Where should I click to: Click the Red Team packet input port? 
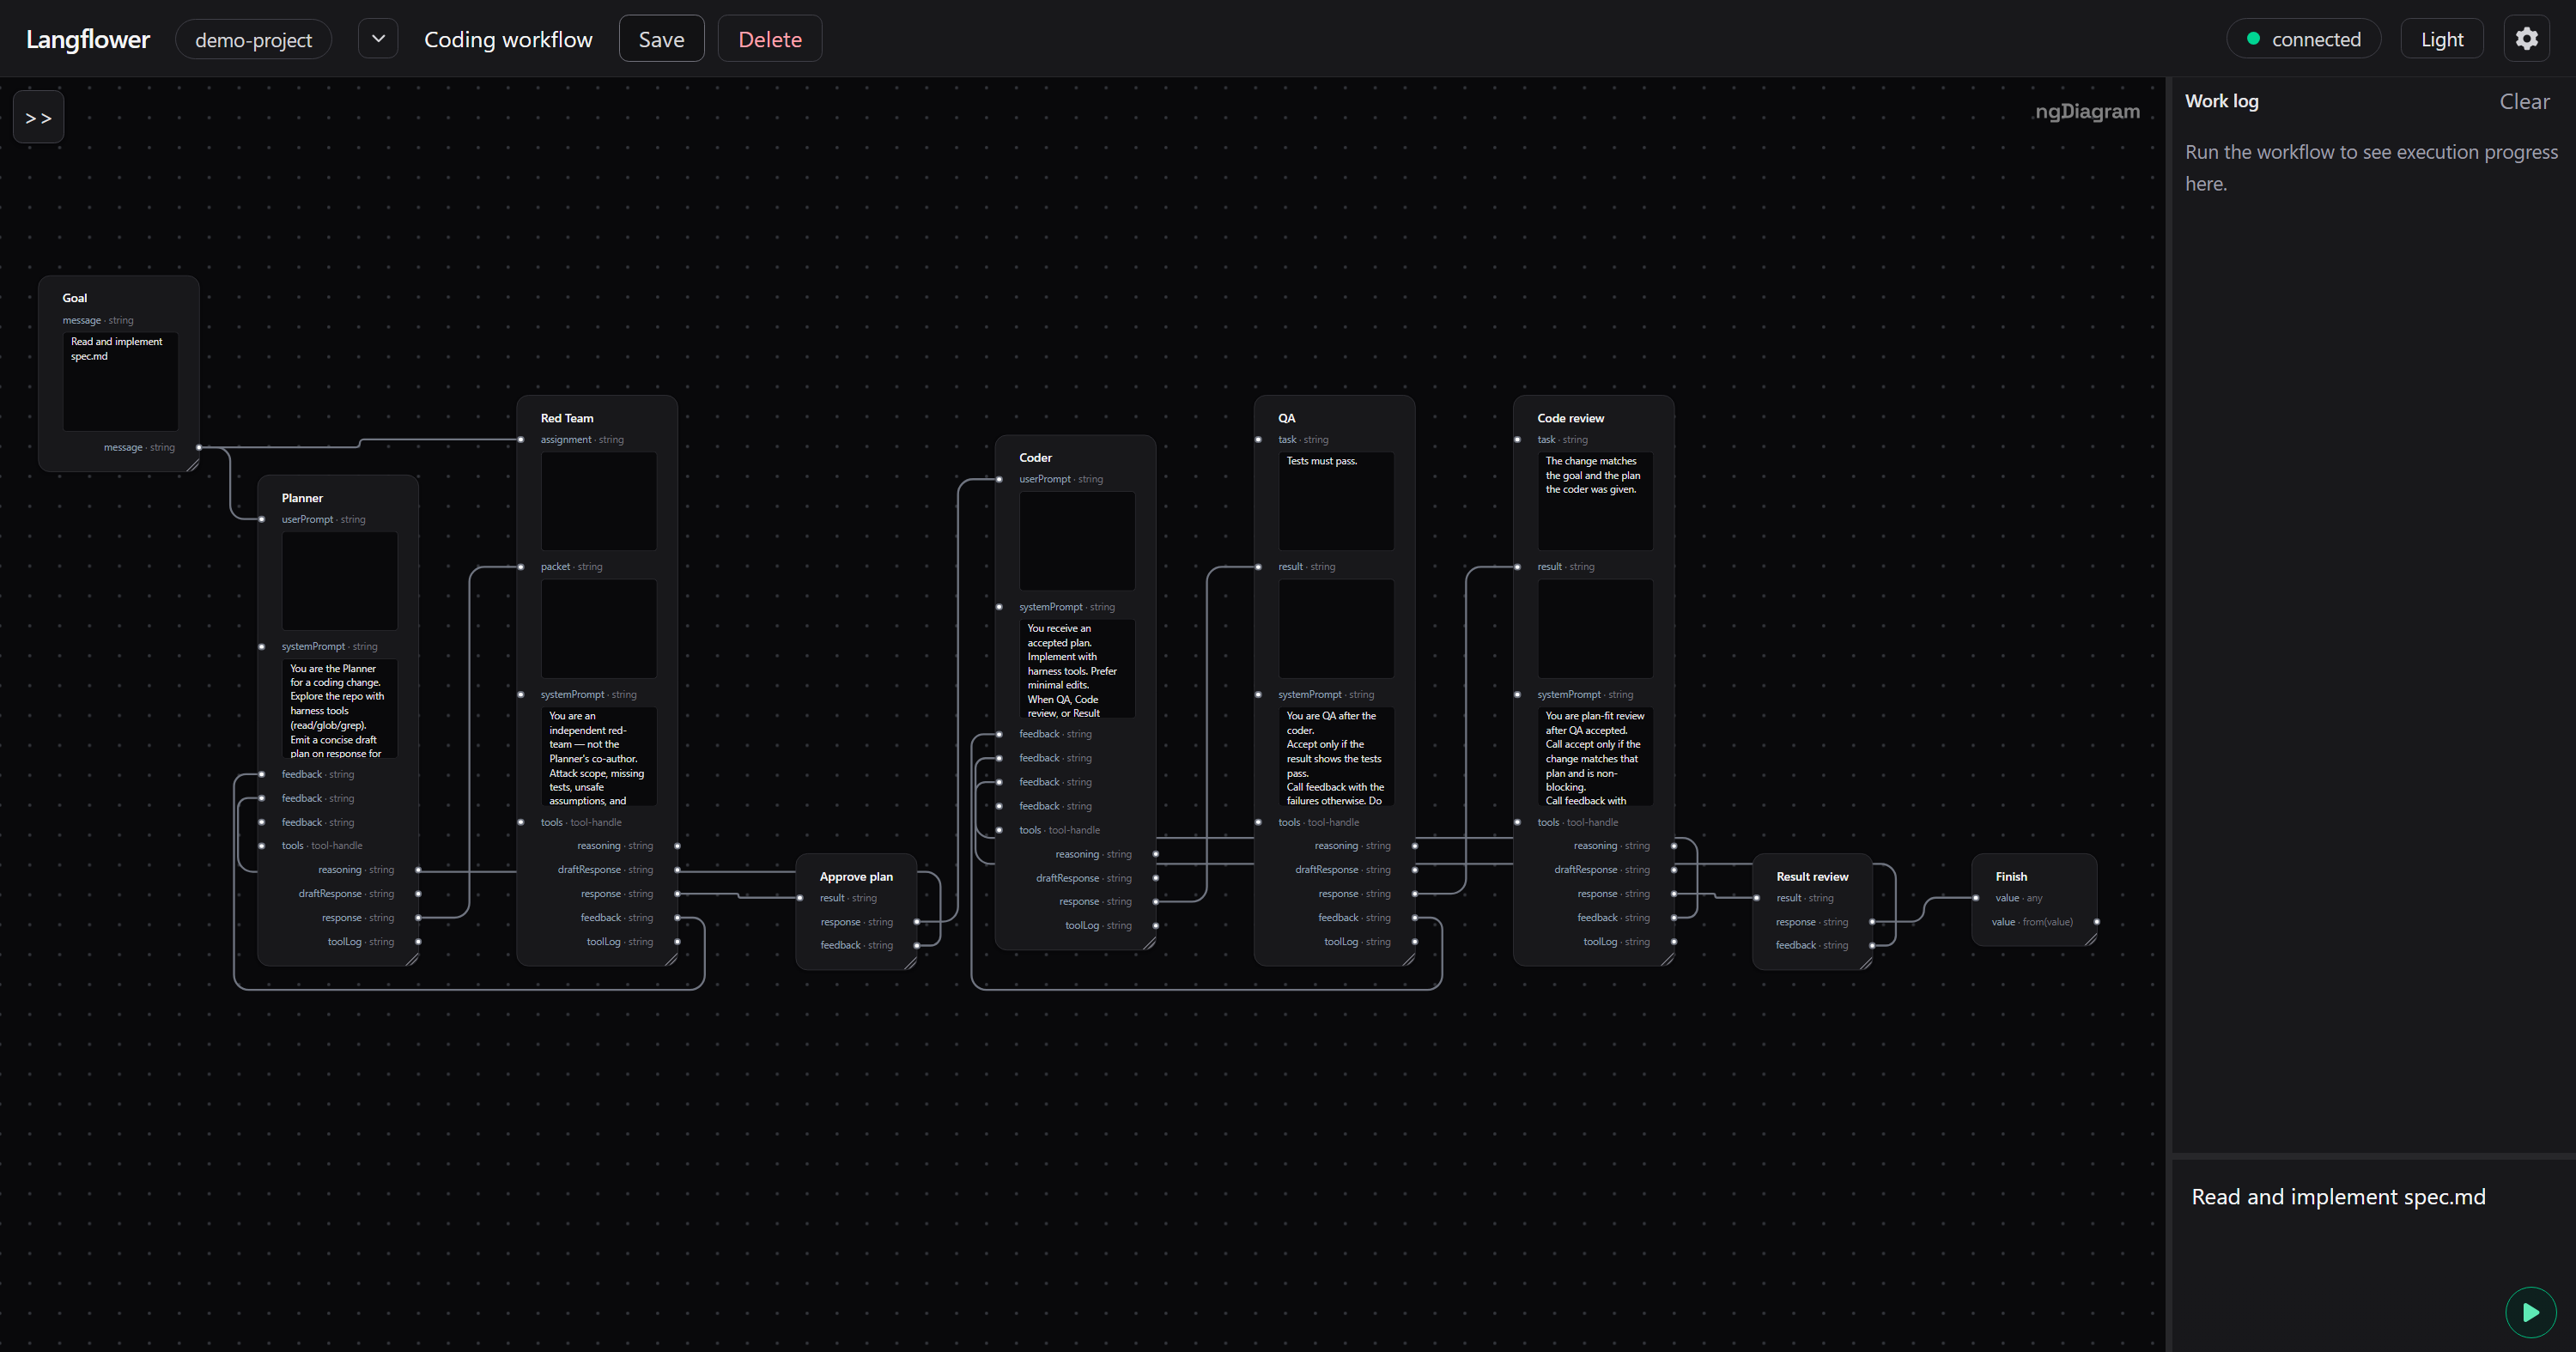point(521,566)
